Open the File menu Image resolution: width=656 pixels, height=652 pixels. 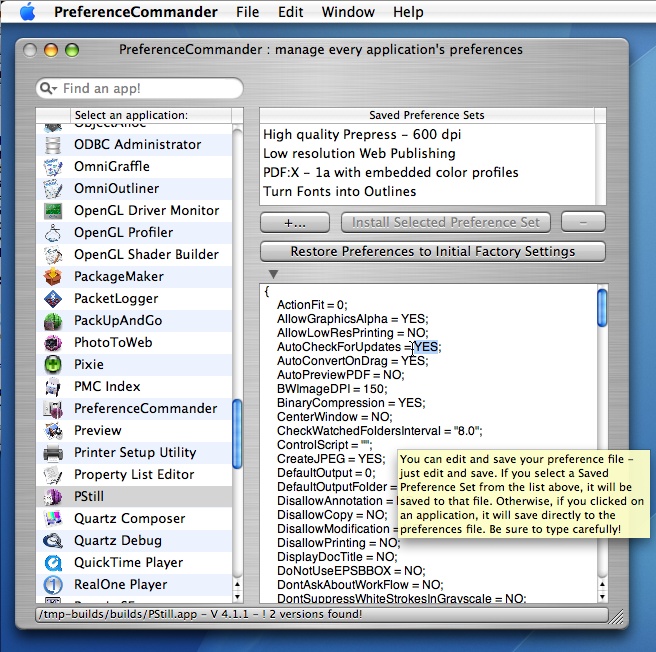click(x=247, y=12)
